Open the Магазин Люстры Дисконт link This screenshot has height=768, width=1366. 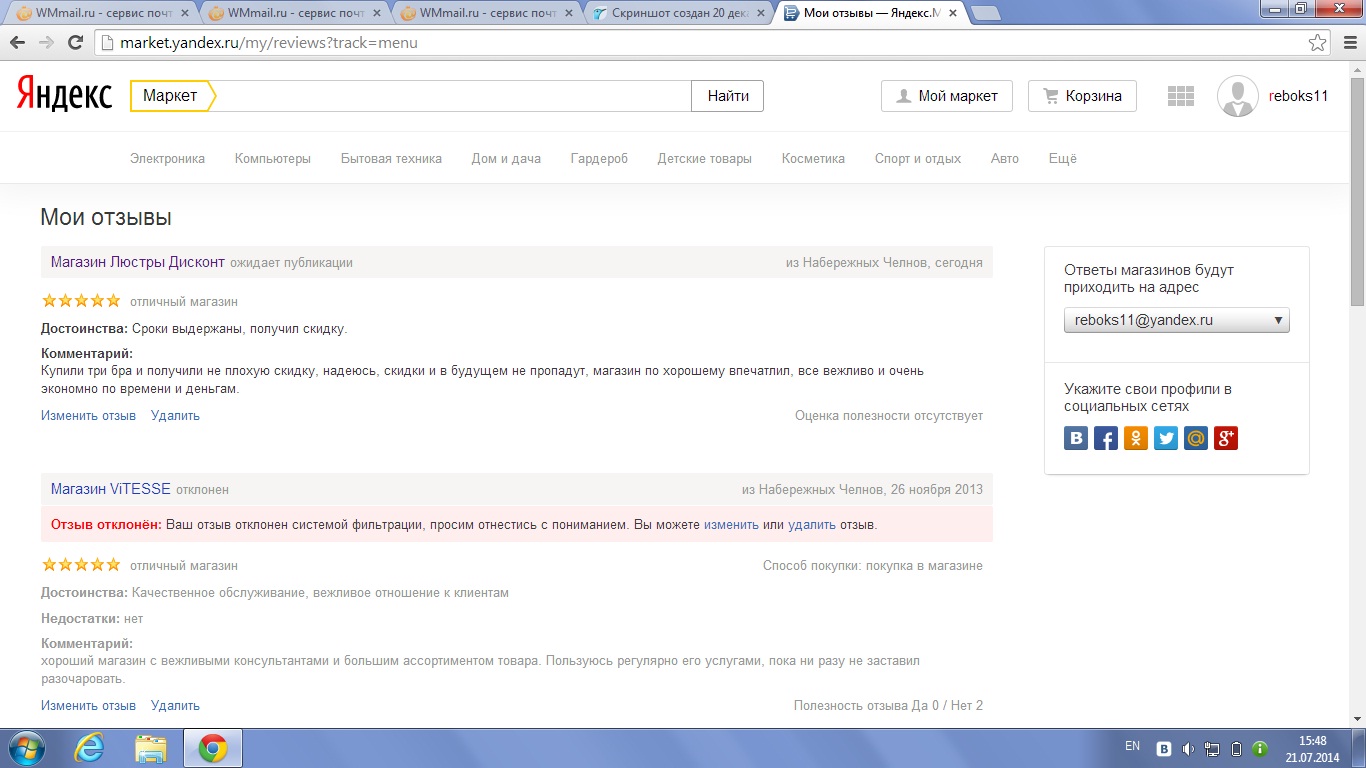coord(138,262)
